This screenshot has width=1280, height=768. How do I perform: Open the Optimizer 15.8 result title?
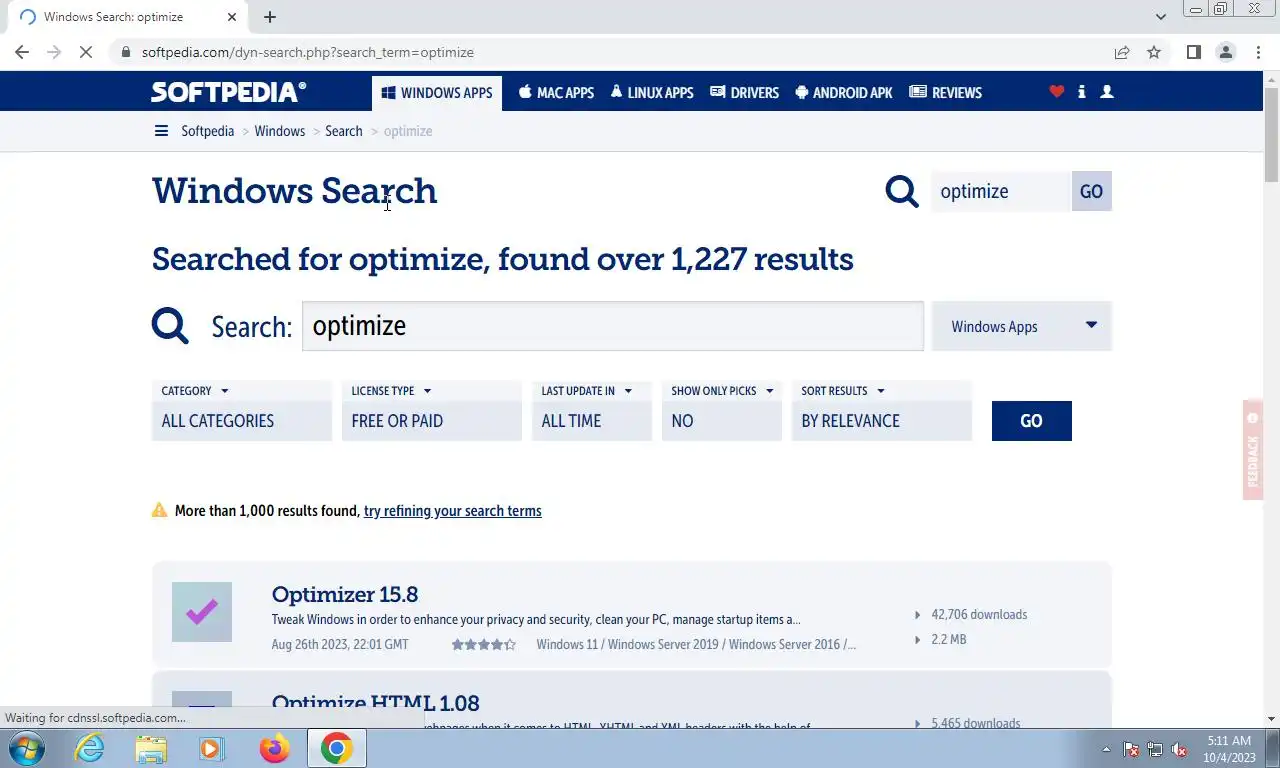click(x=345, y=594)
